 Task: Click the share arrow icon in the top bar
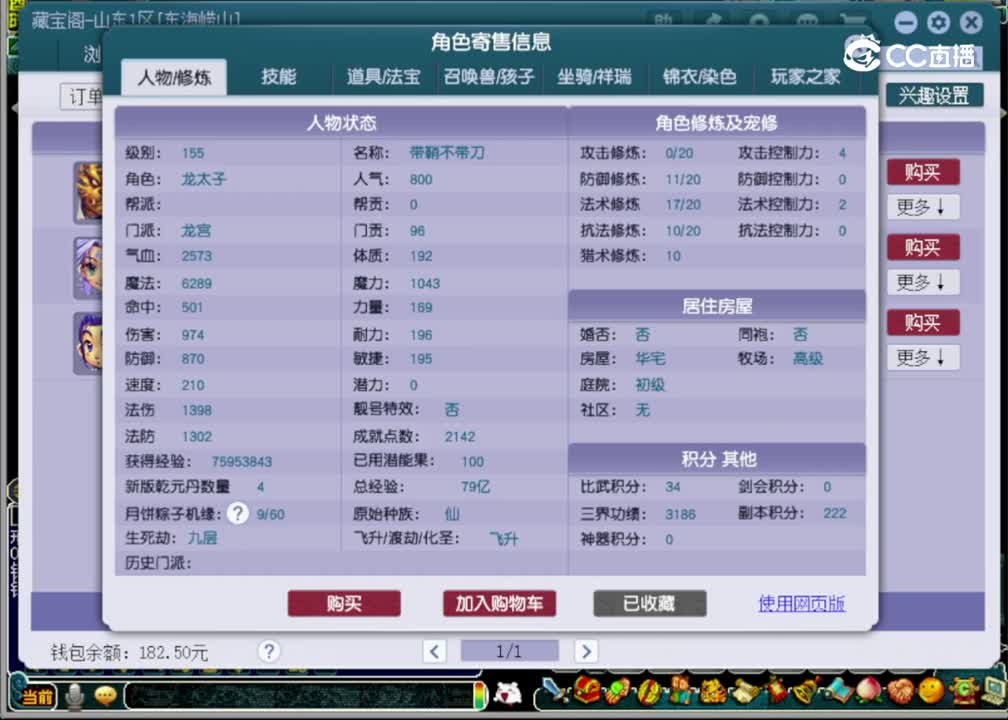713,20
